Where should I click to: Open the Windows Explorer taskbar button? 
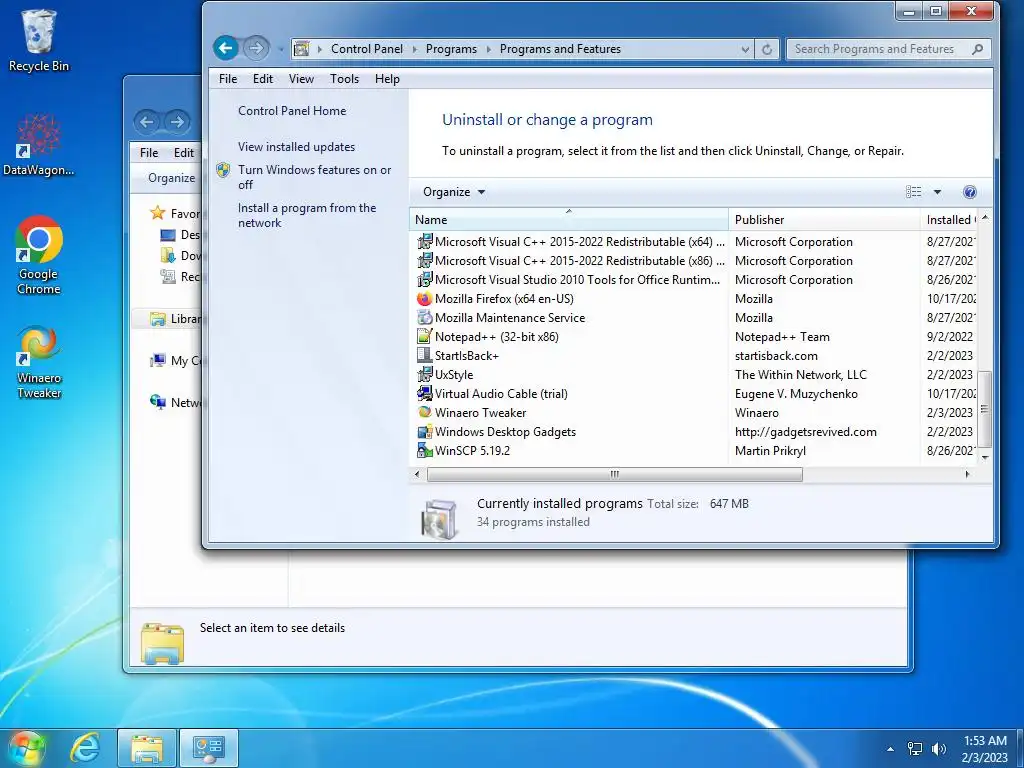147,748
